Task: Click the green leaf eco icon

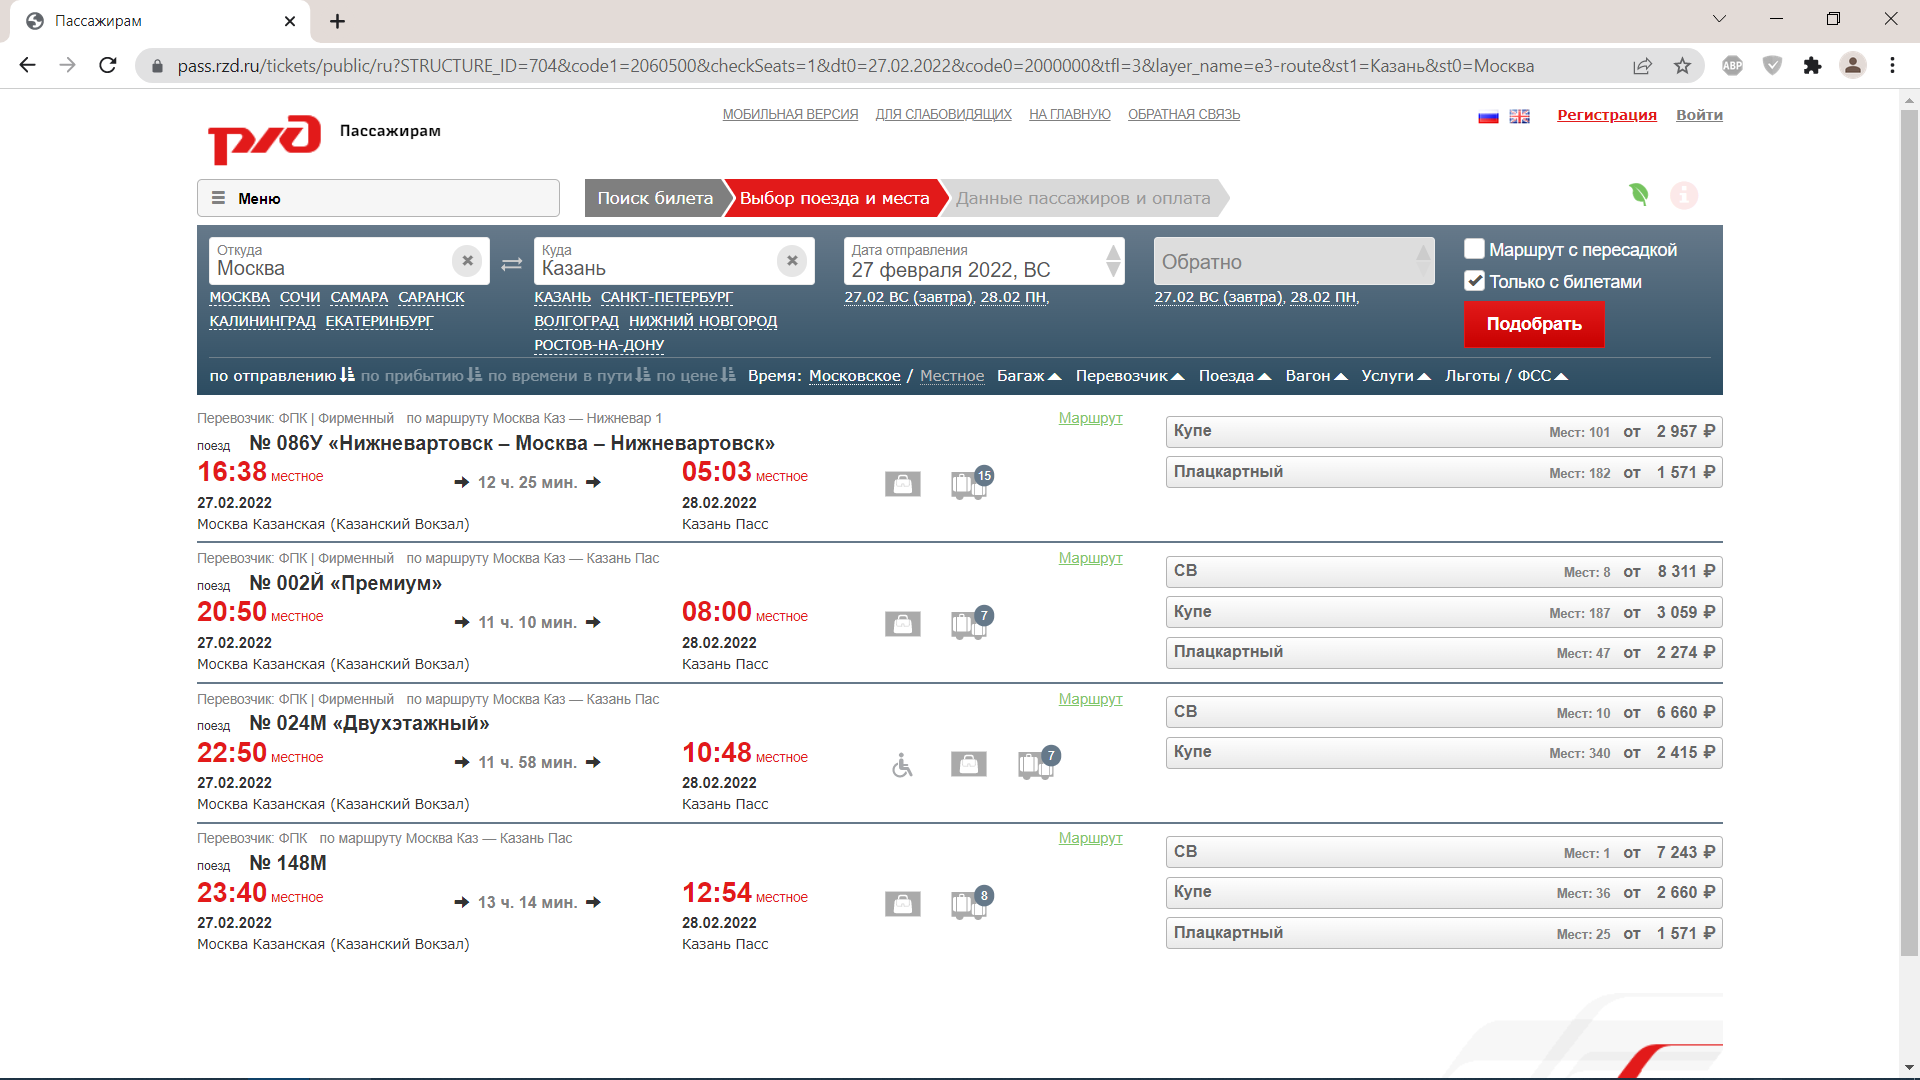Action: [1638, 194]
